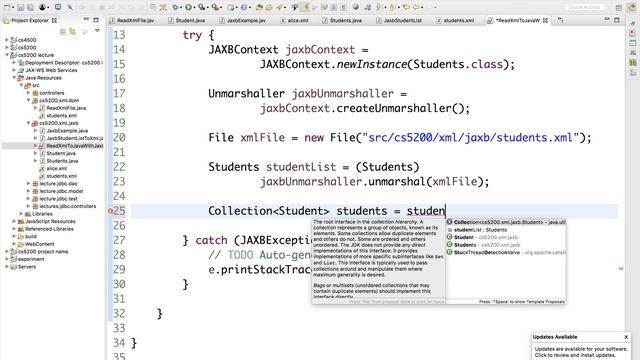Select JavaScript Resources node

(x=50, y=221)
